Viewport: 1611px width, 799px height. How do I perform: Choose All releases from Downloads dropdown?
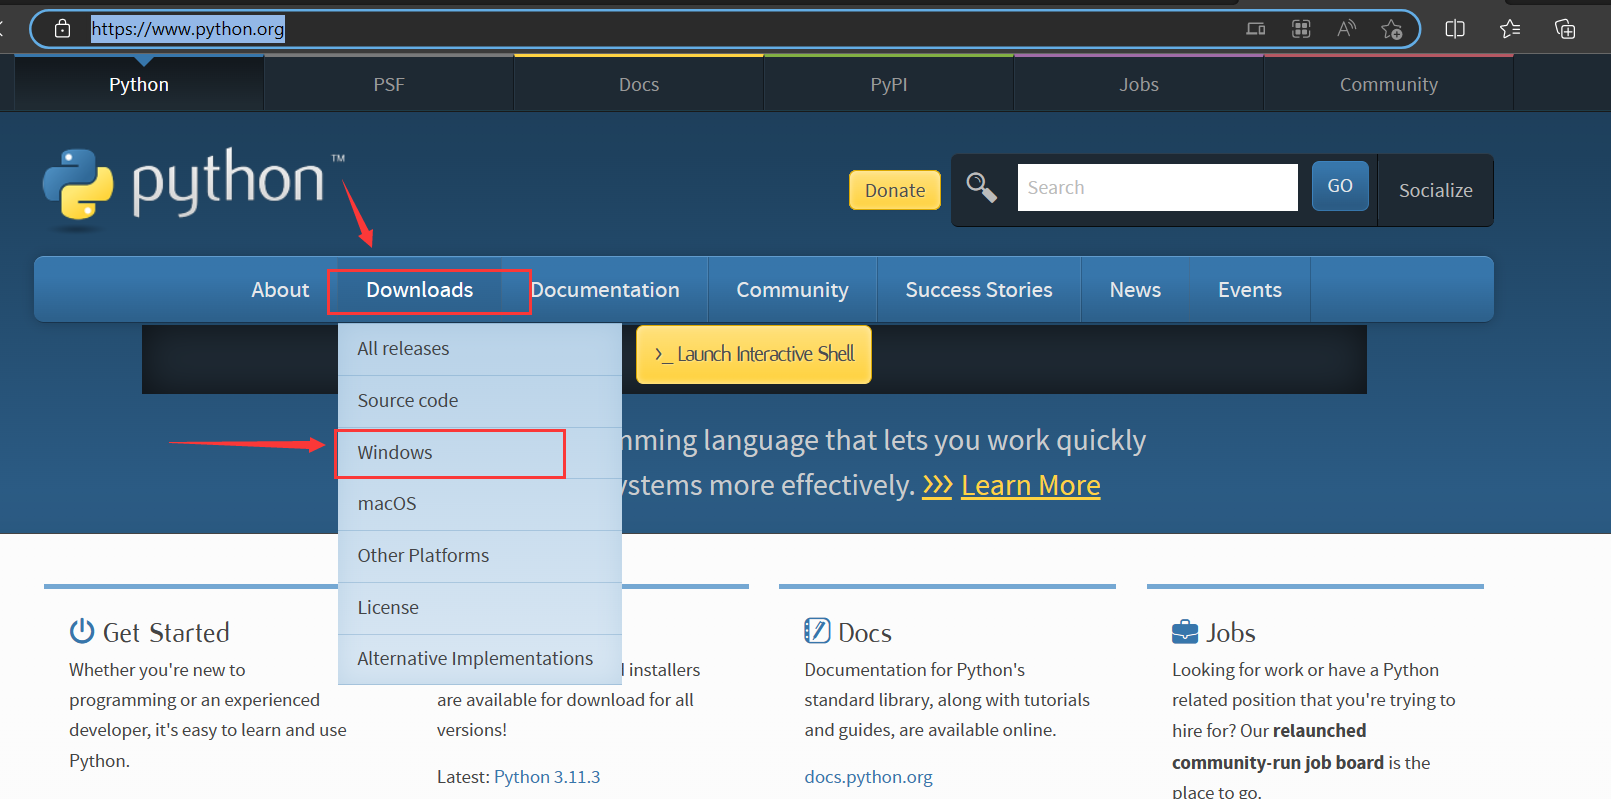coord(480,349)
